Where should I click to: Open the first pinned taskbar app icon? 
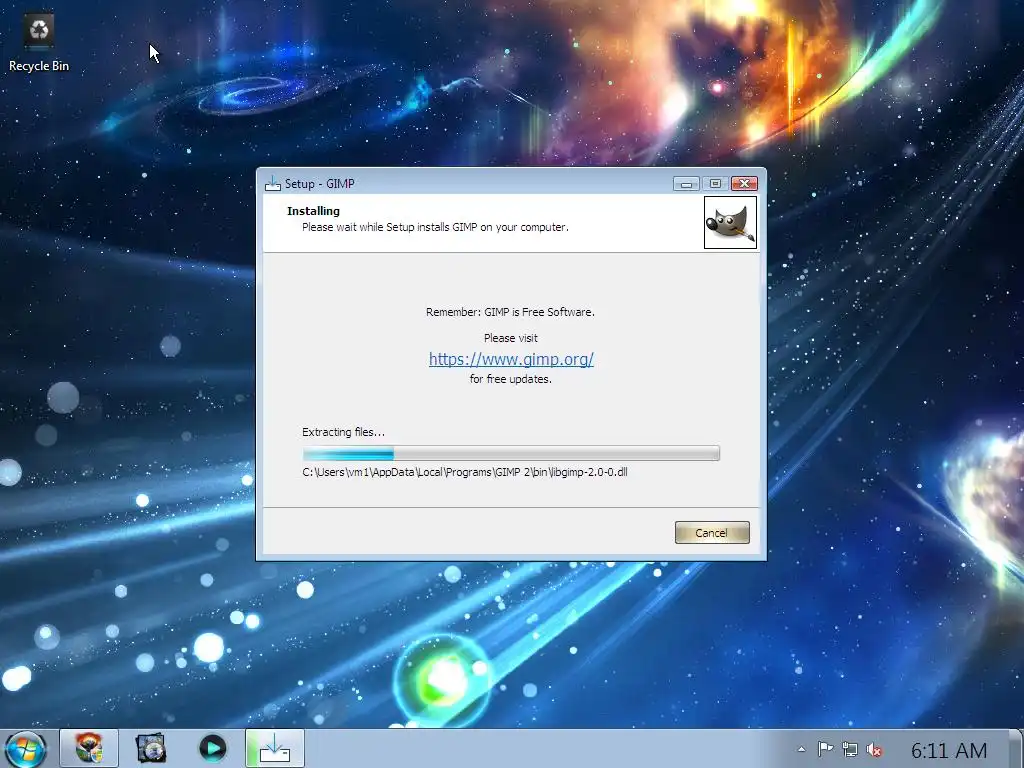(89, 748)
